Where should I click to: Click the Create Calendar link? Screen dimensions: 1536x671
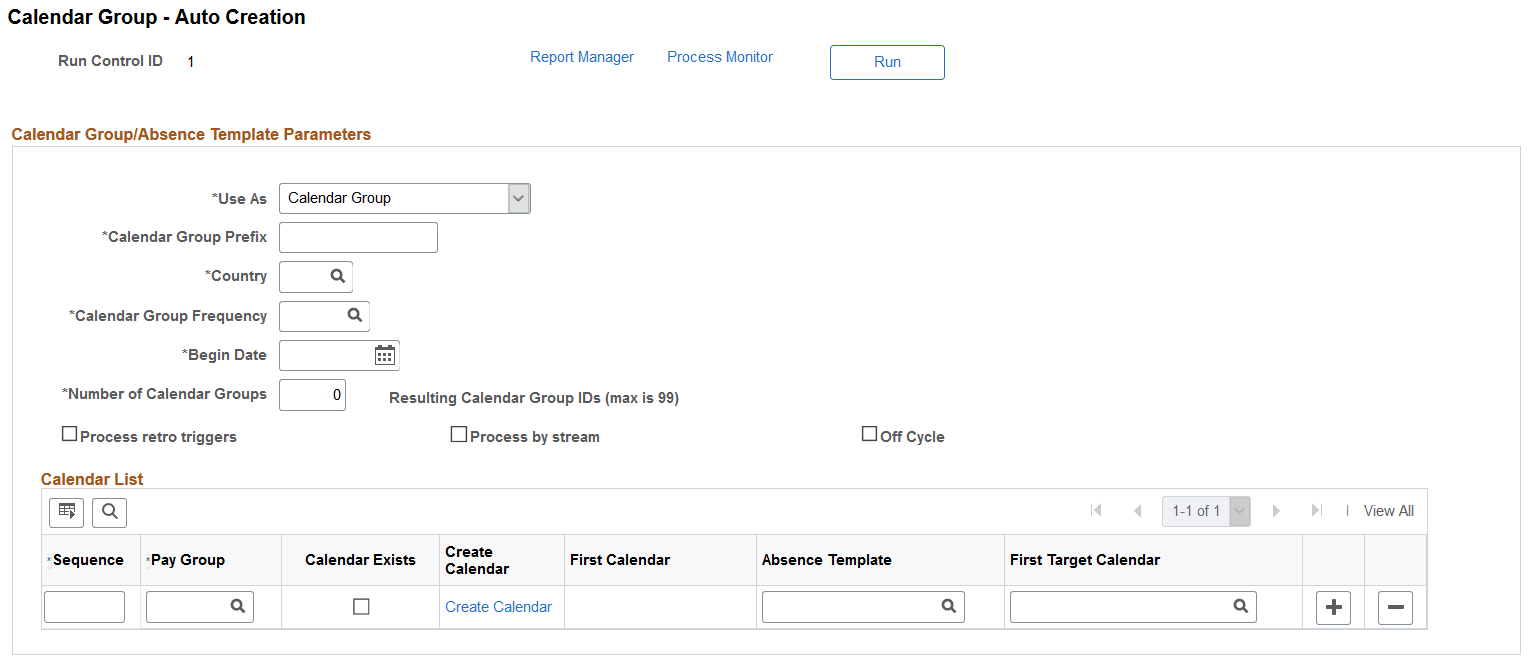(x=498, y=606)
